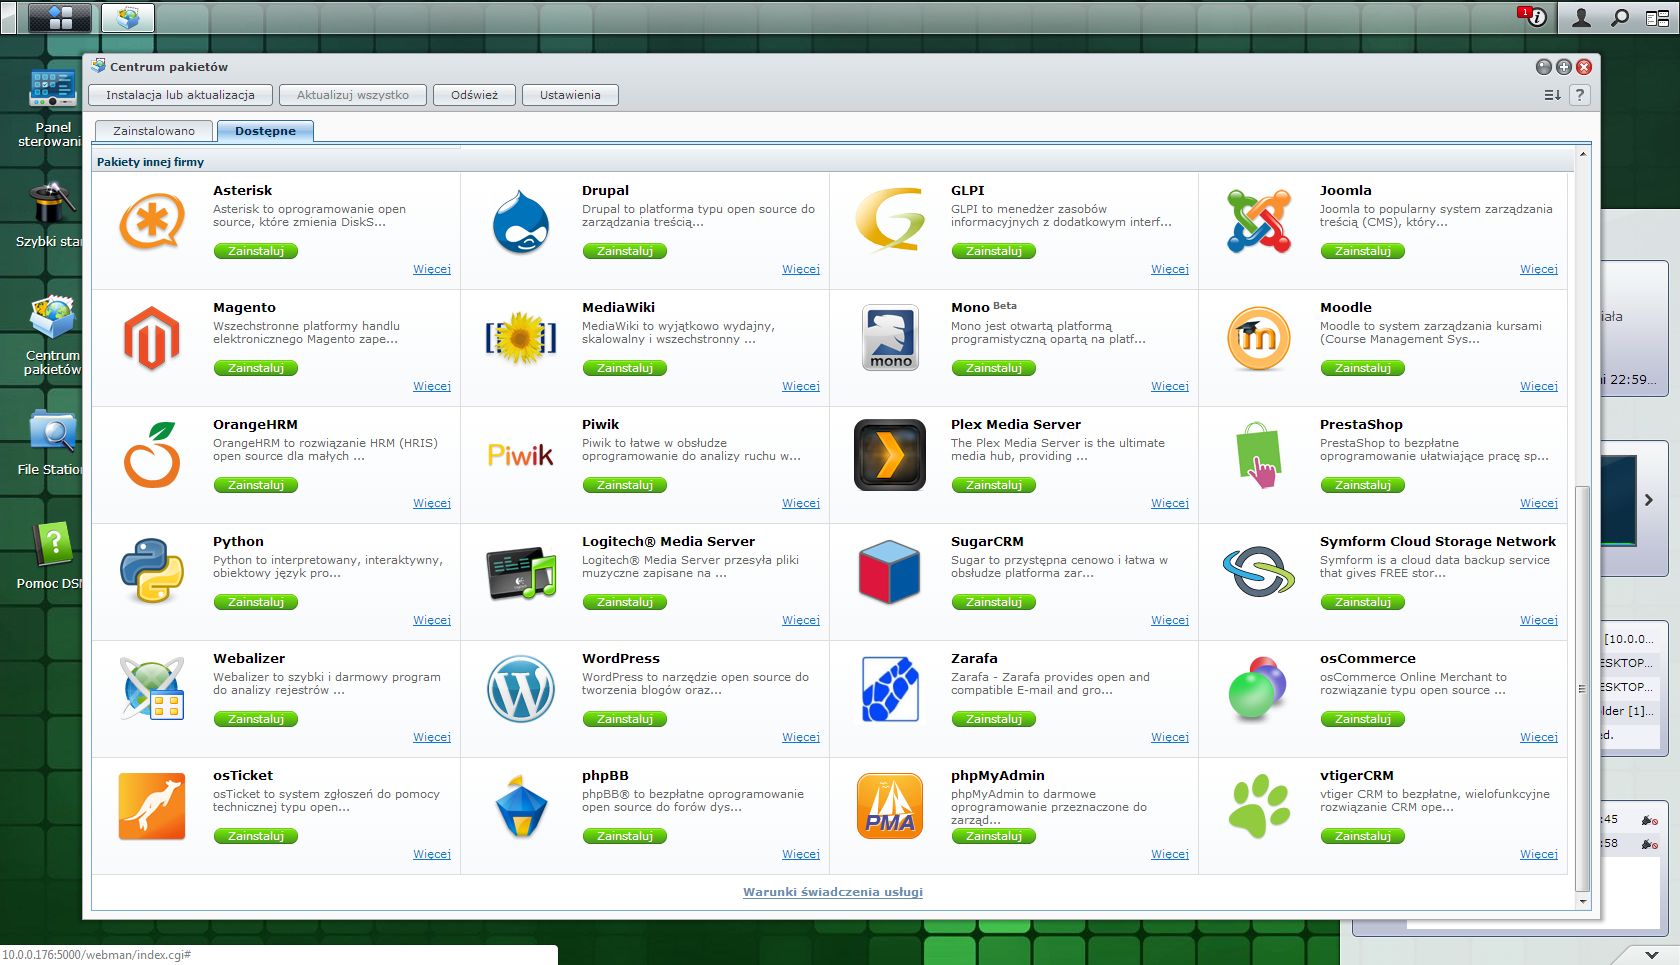Click the SugarCRM cube icon
The width and height of the screenshot is (1680, 965).
tap(890, 572)
